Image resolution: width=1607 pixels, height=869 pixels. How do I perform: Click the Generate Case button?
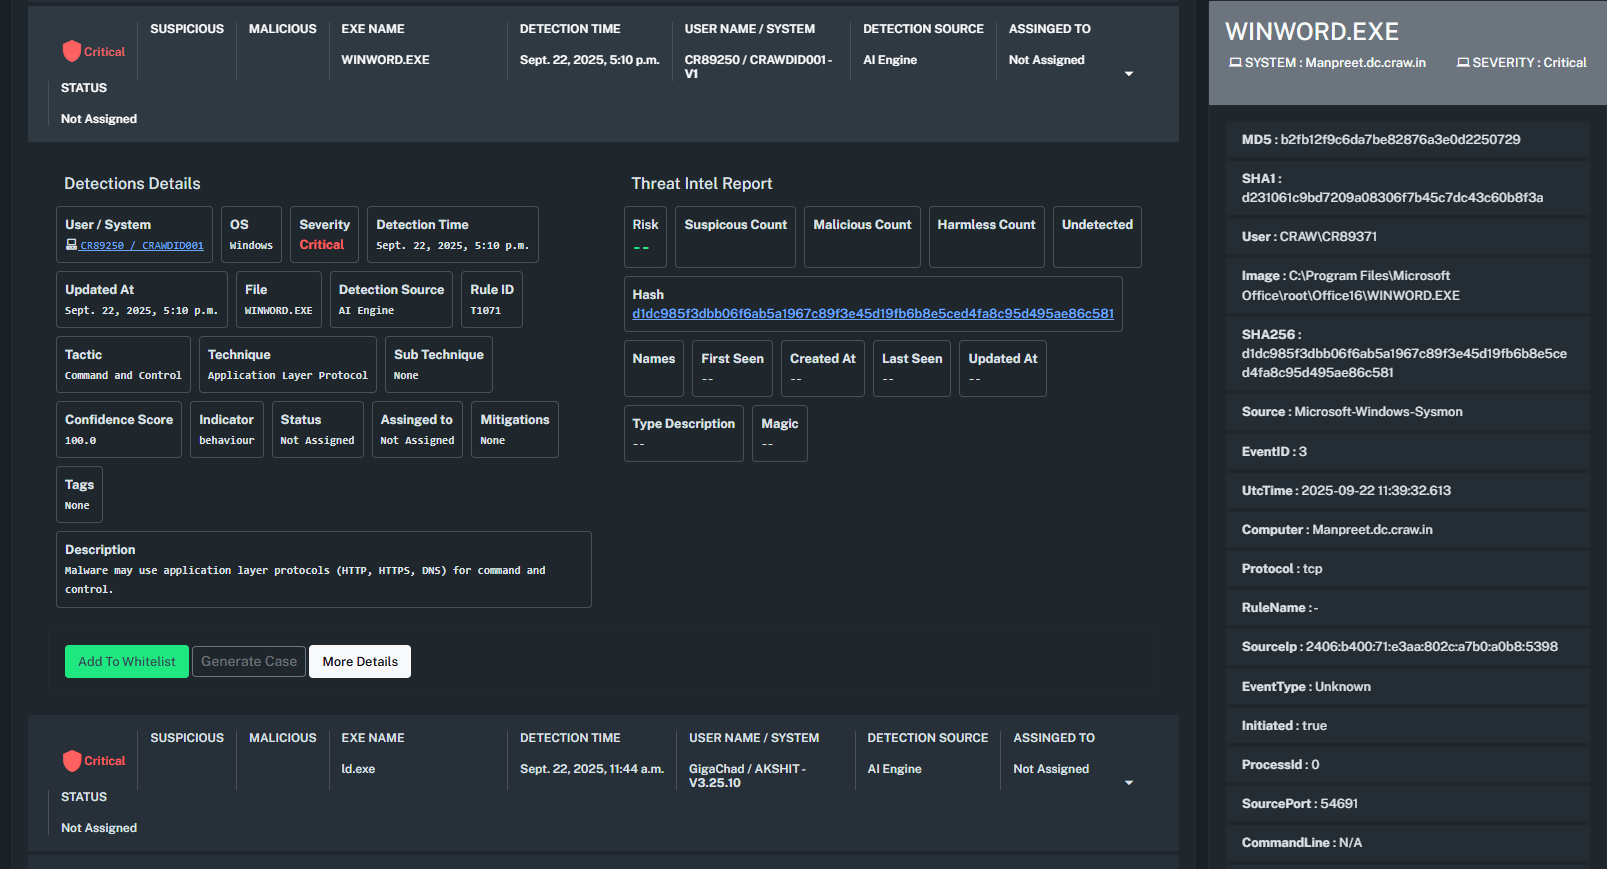249,662
